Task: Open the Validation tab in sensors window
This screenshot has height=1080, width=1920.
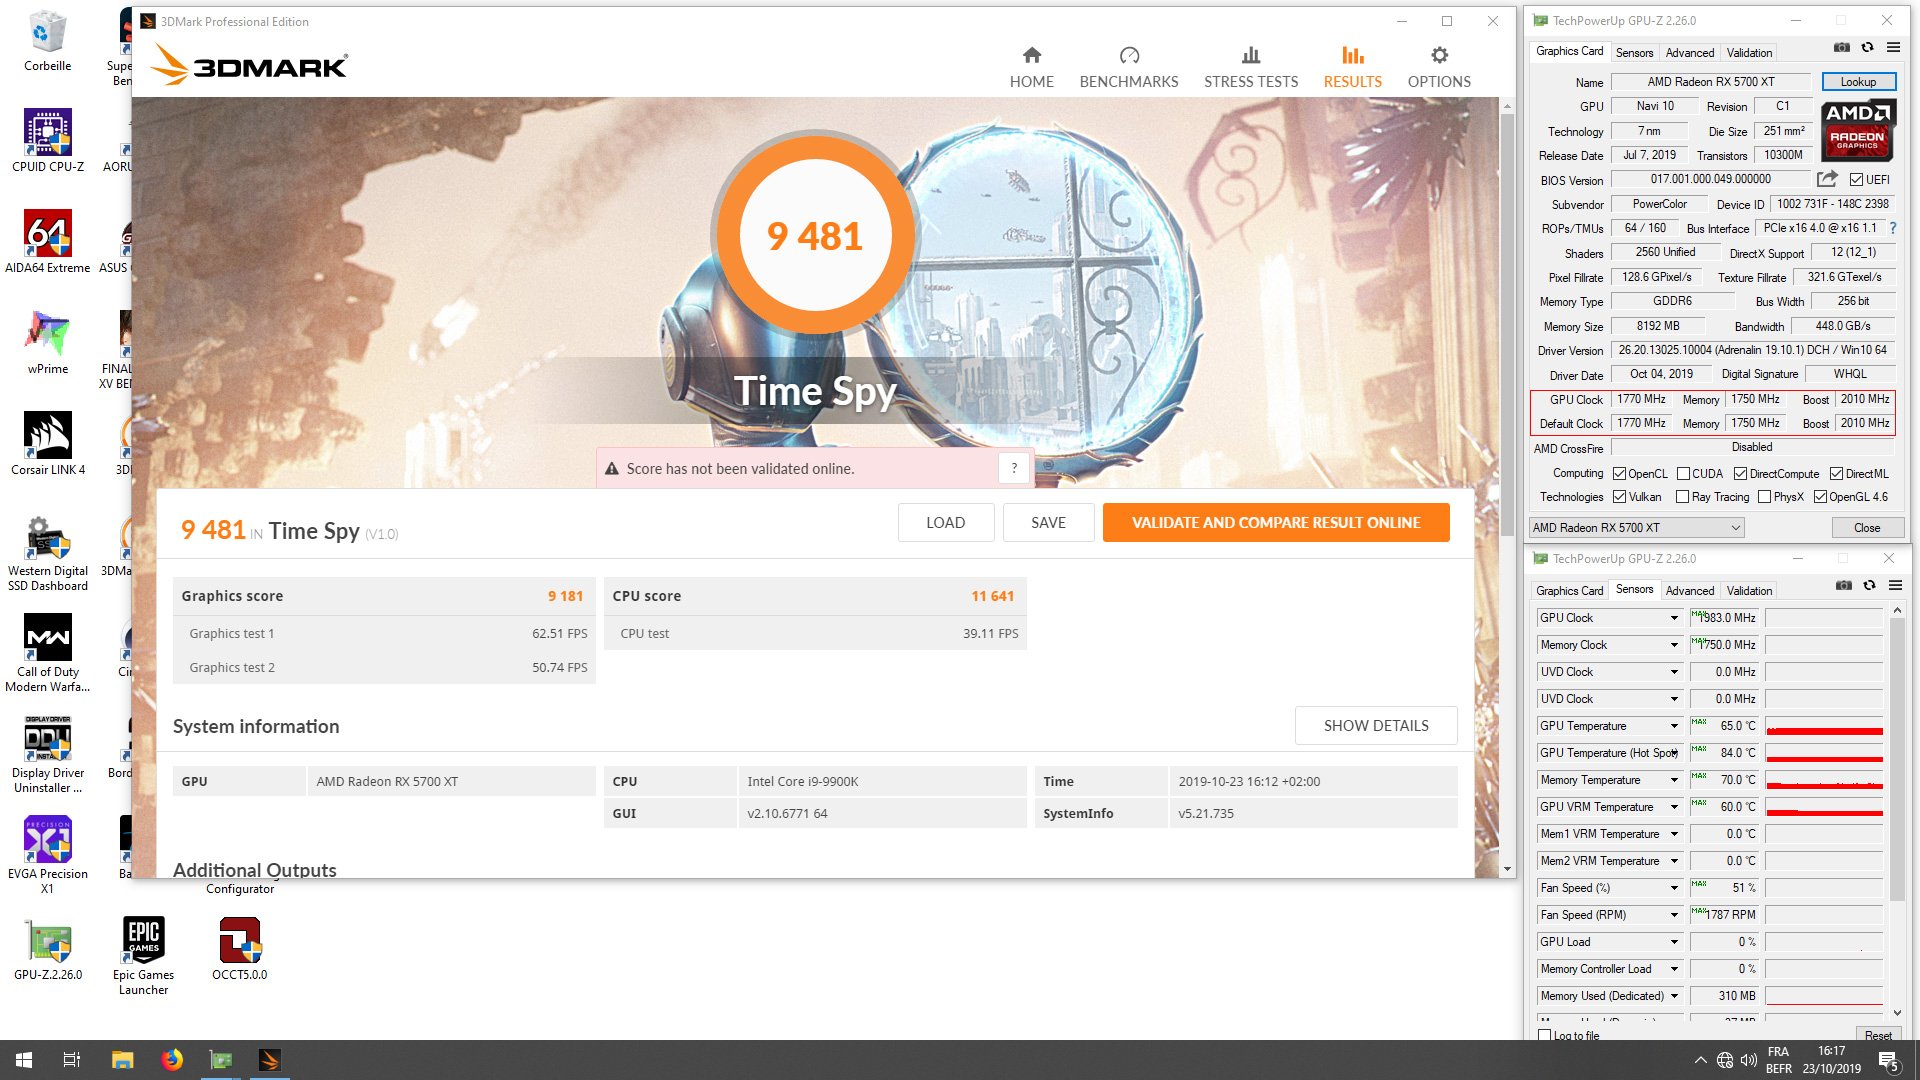Action: click(x=1749, y=591)
